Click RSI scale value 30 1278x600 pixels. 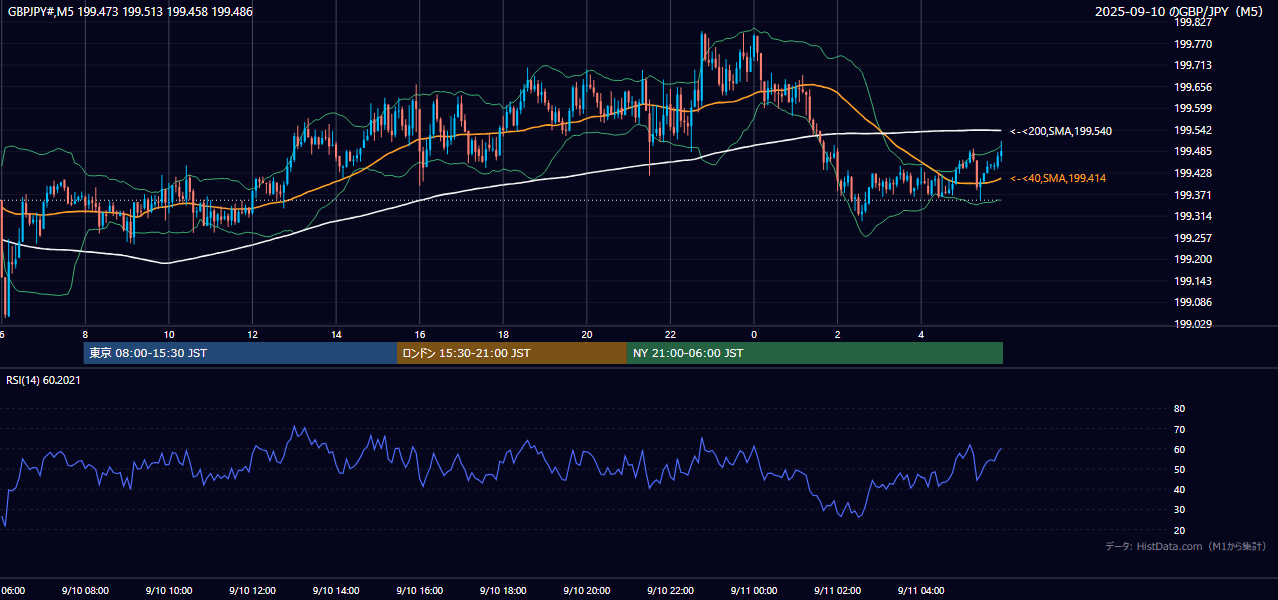(x=1179, y=510)
